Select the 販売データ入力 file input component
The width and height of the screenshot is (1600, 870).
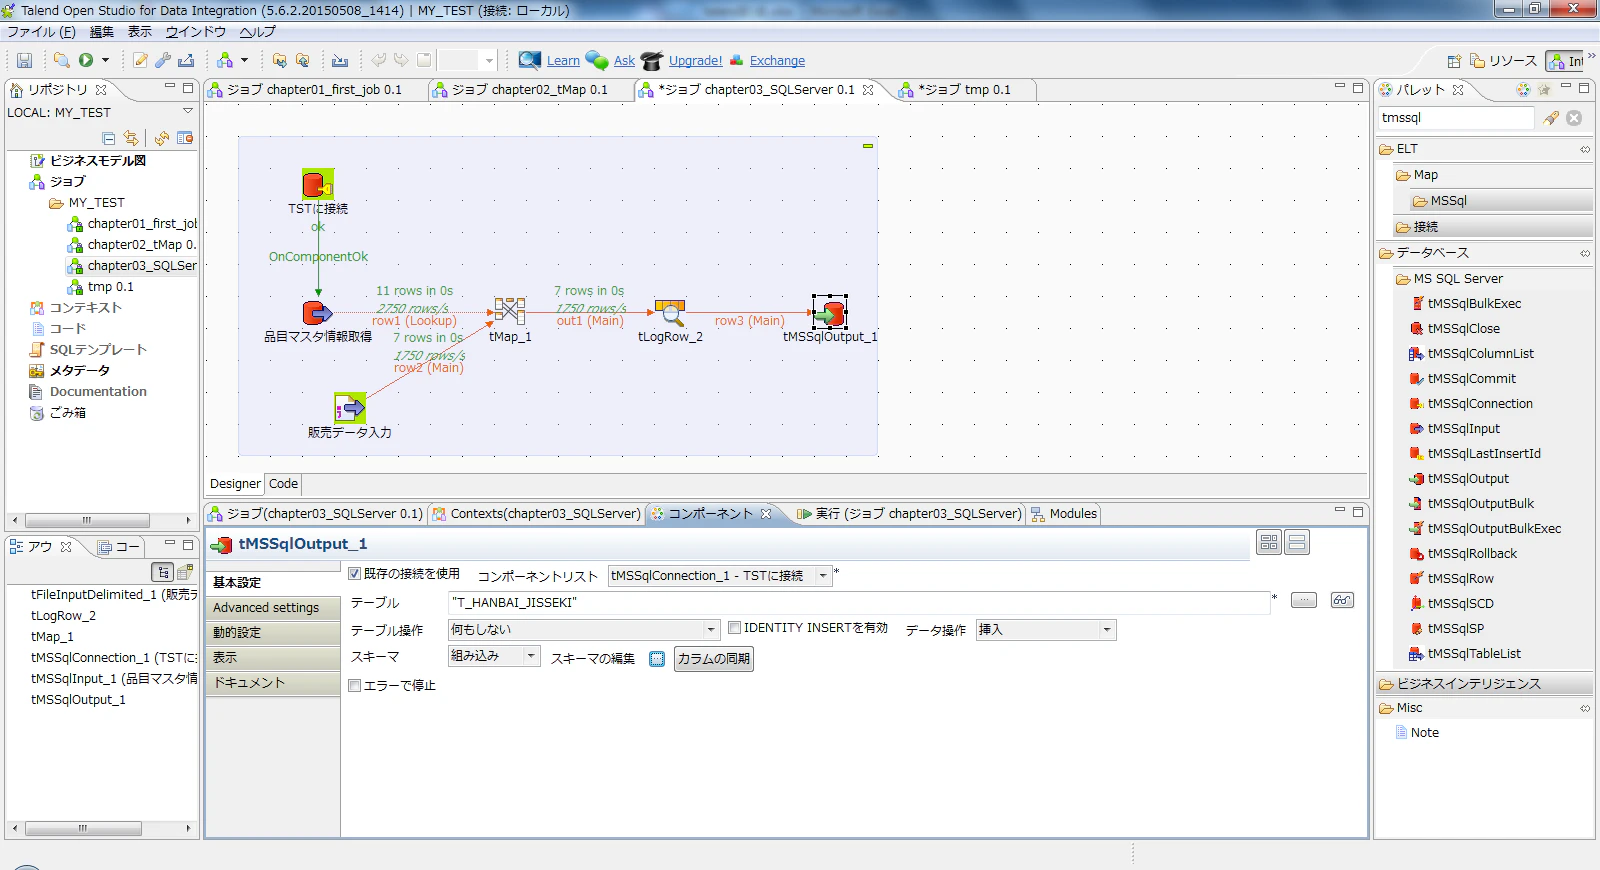(350, 408)
